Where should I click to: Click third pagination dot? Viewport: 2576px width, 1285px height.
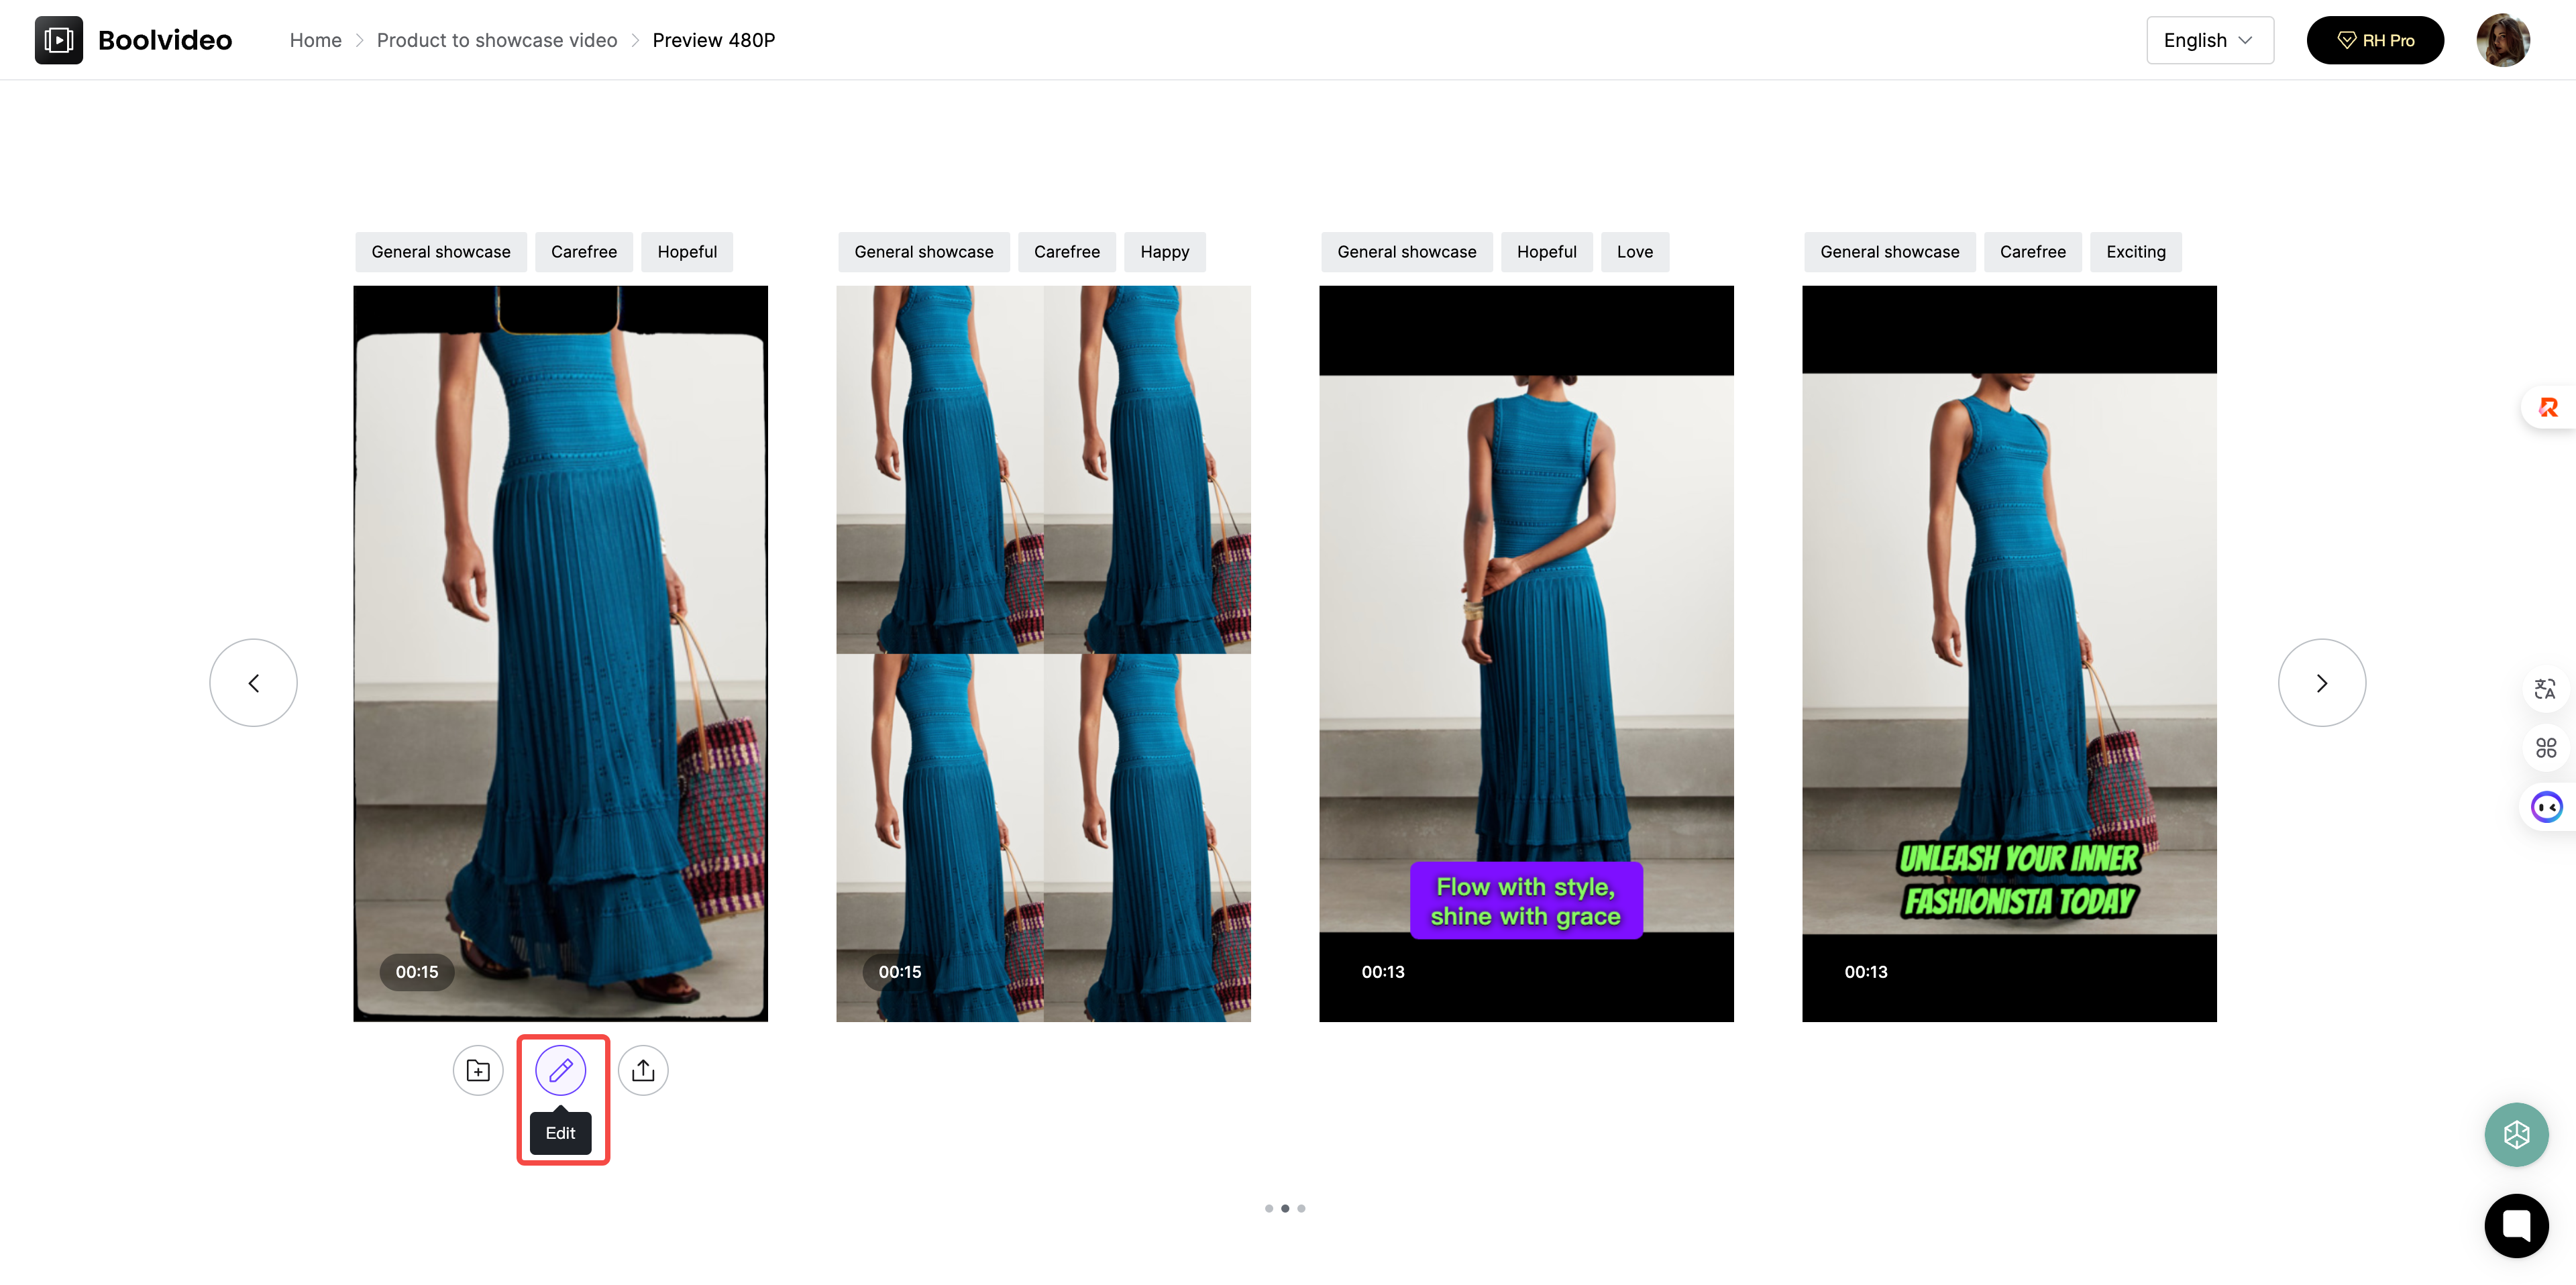click(x=1301, y=1208)
